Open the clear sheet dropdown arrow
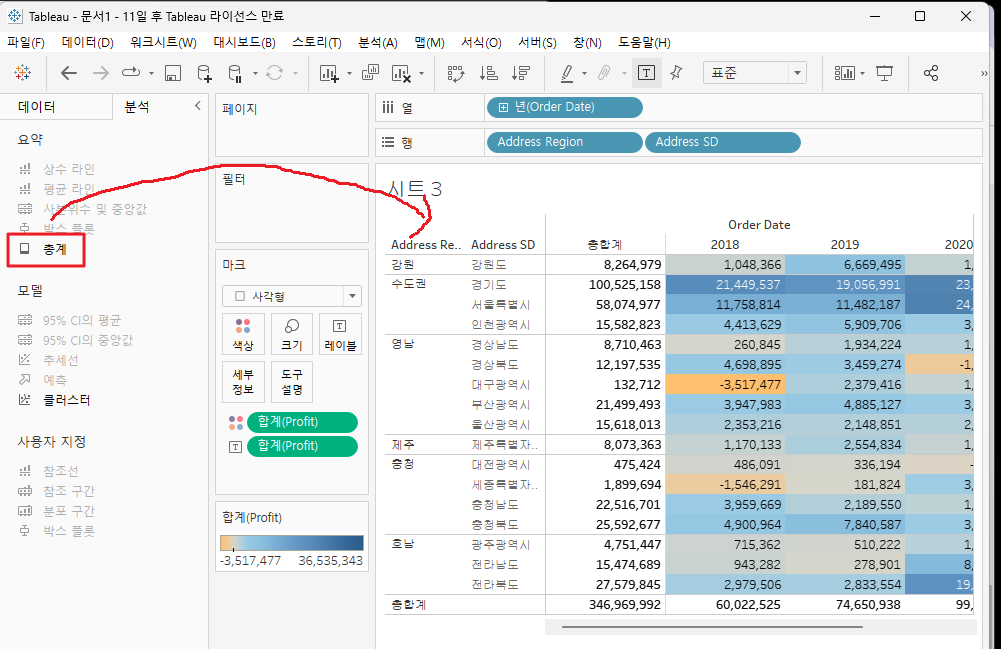The width and height of the screenshot is (1001, 649). point(421,73)
